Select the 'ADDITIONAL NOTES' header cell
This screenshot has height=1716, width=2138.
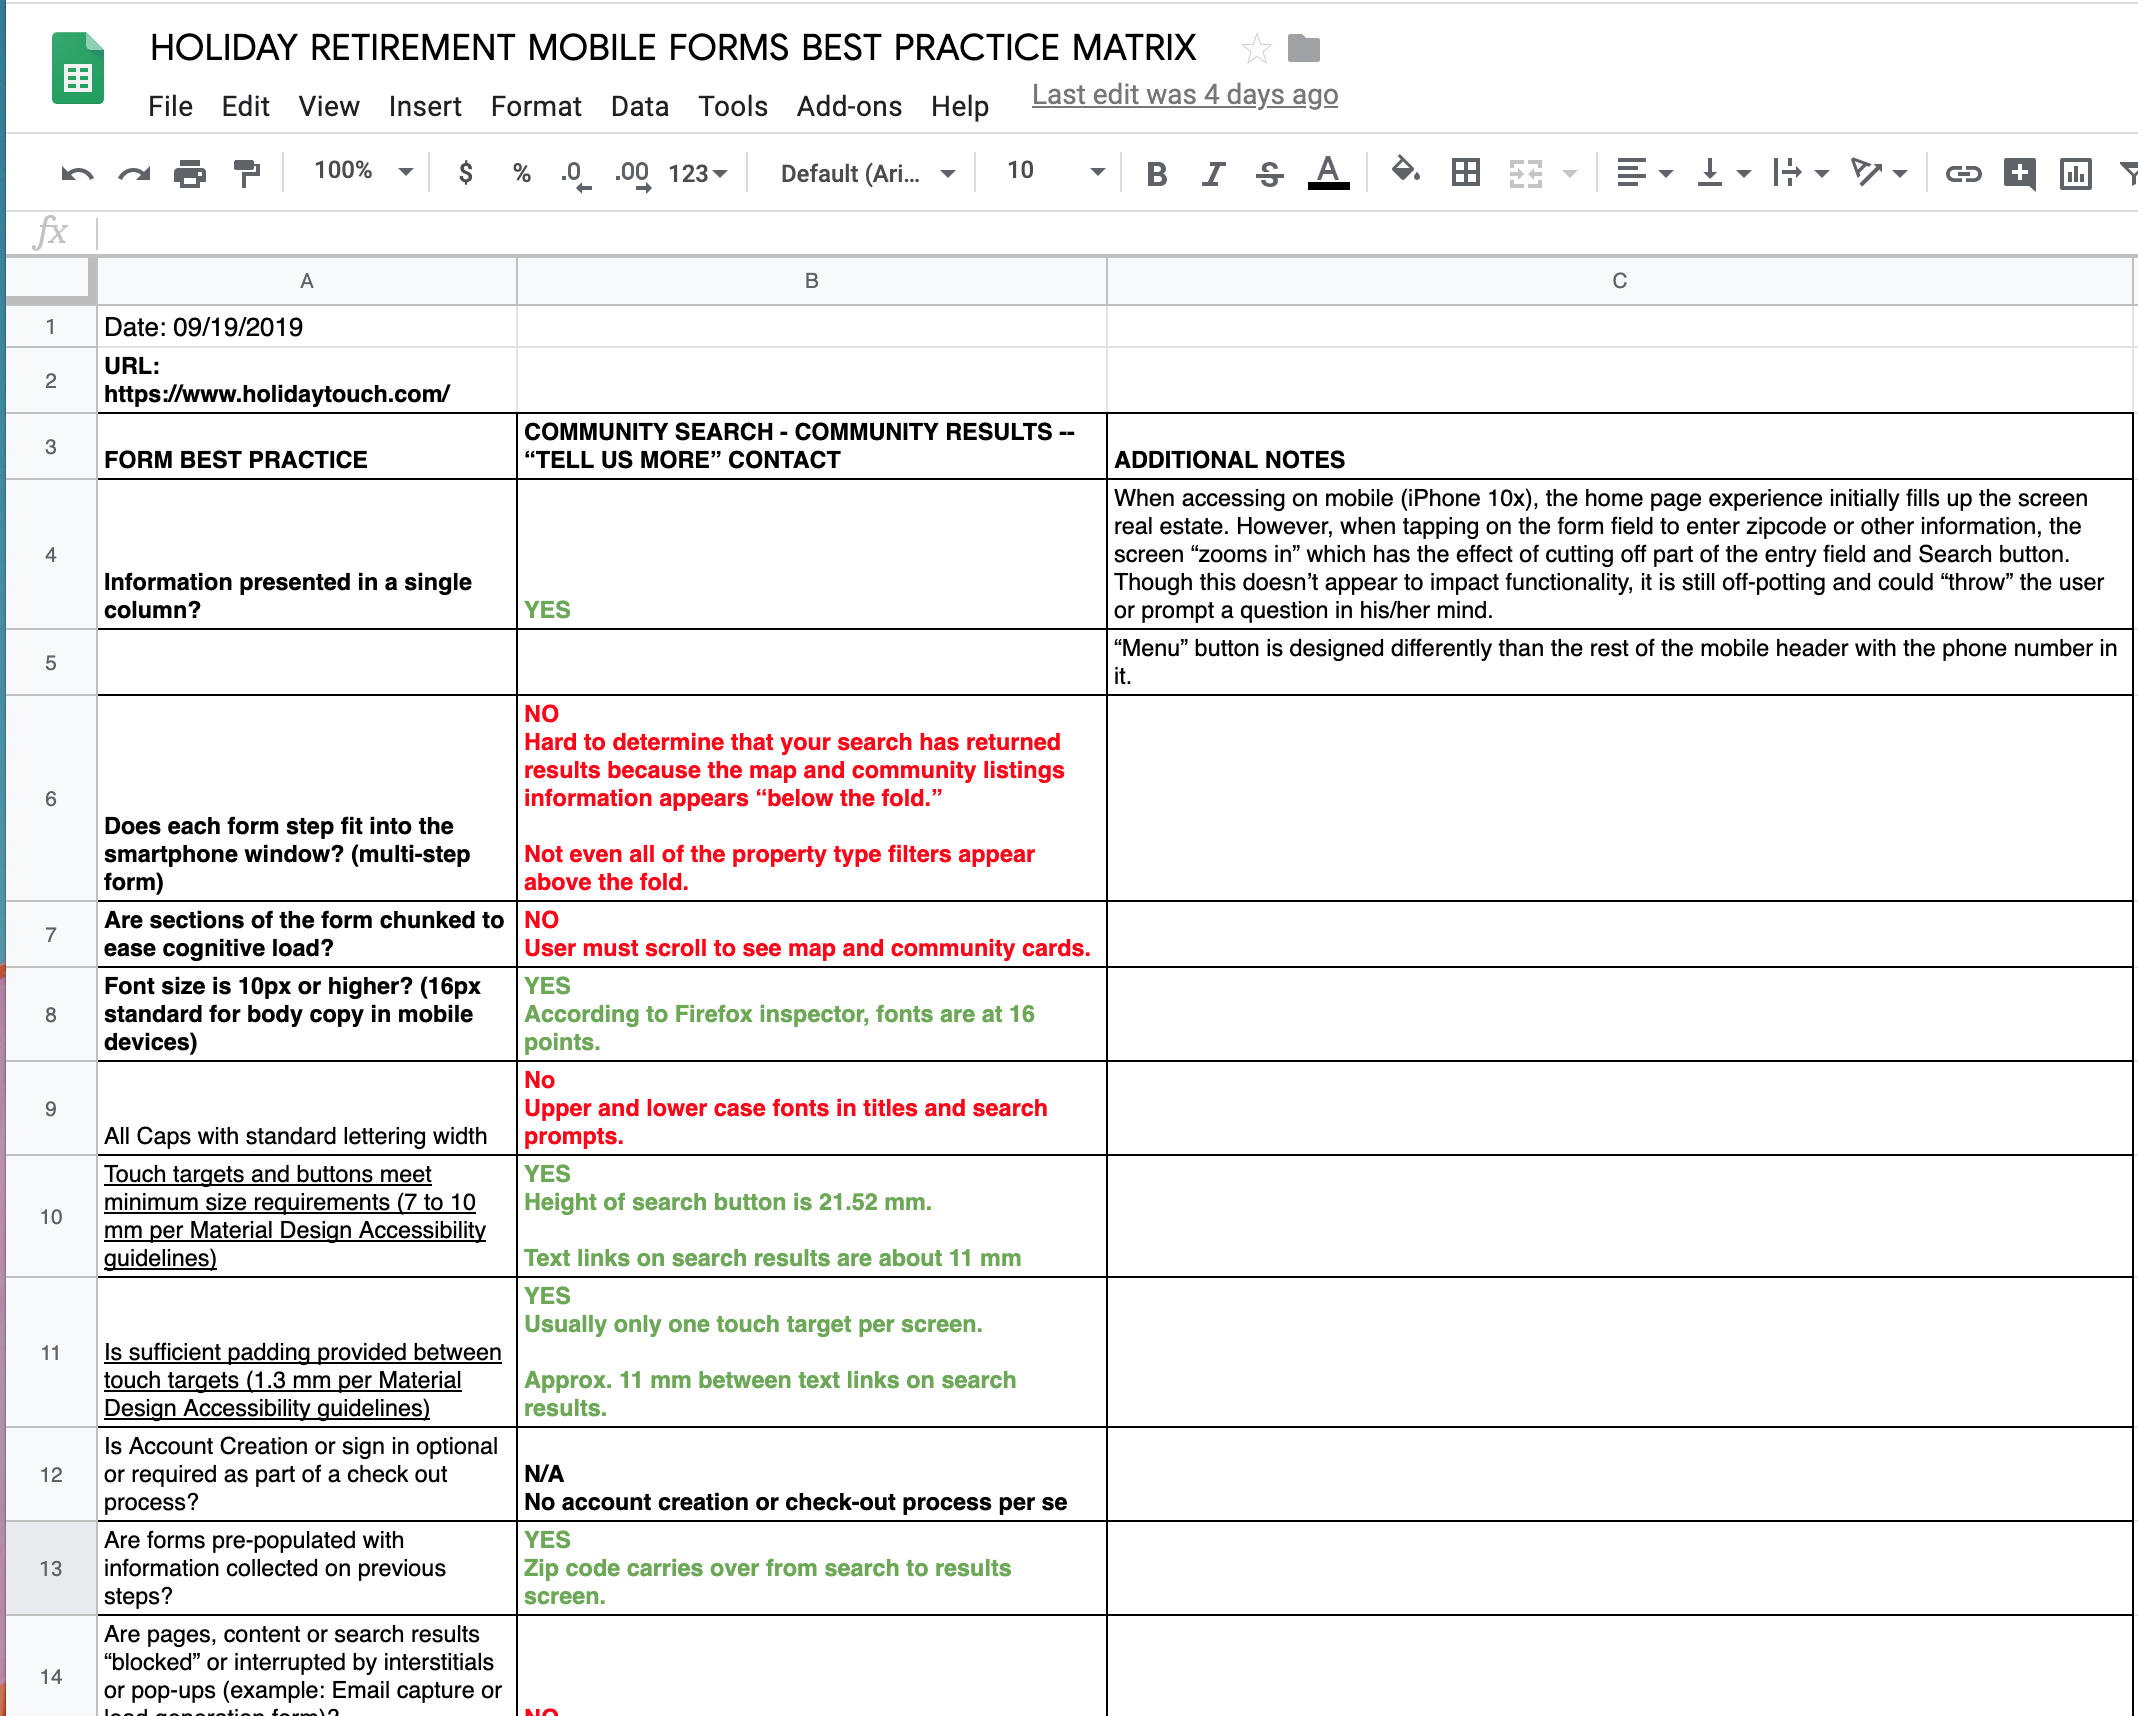tap(1620, 446)
